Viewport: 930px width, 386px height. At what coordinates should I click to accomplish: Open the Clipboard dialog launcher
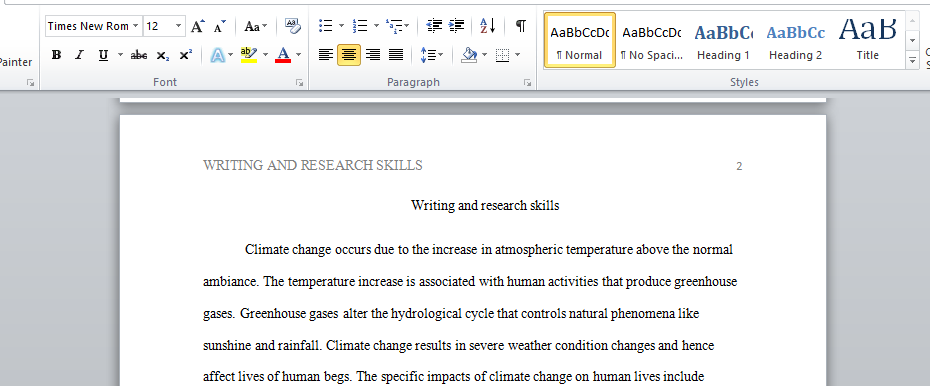click(30, 84)
